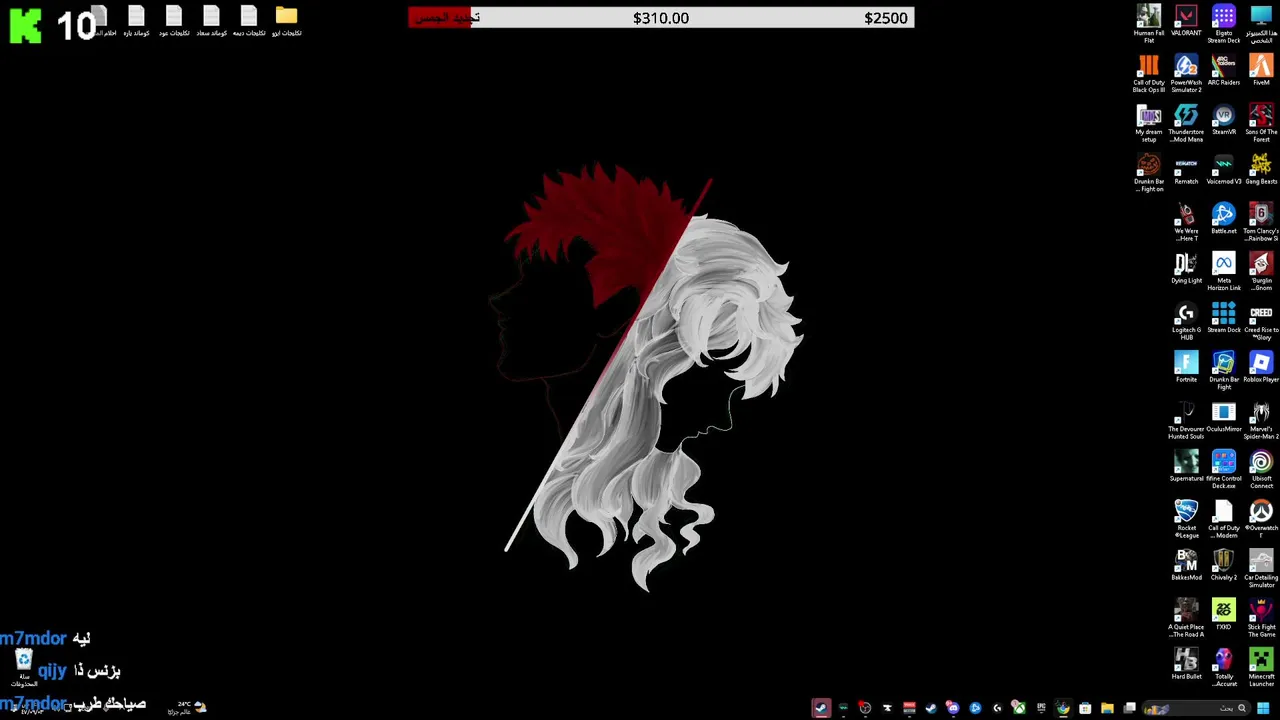Select the Drunken Bar Fight on pumpkin icon
The image size is (1280, 720).
[x=1149, y=173]
